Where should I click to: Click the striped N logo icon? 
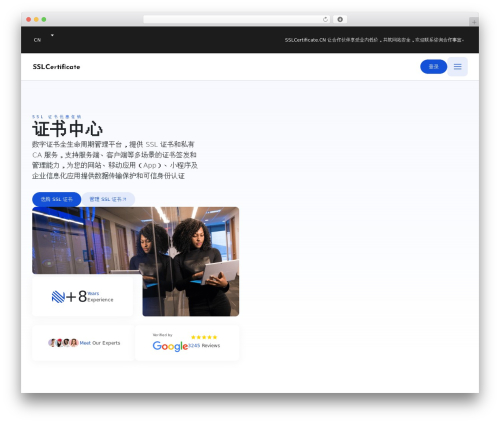tap(58, 297)
